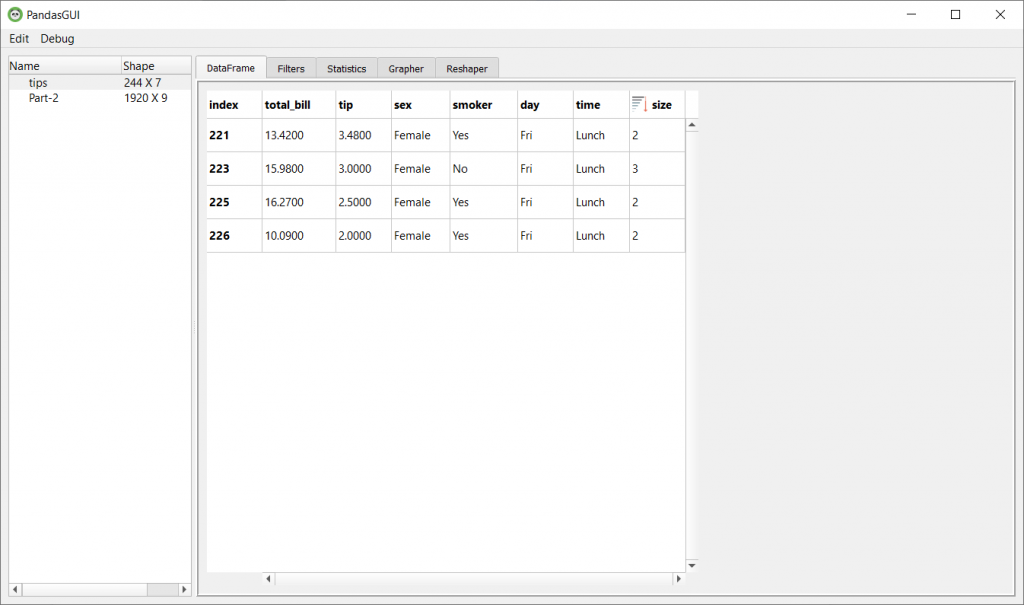Open the Debug menu
Image resolution: width=1024 pixels, height=605 pixels.
(x=57, y=39)
